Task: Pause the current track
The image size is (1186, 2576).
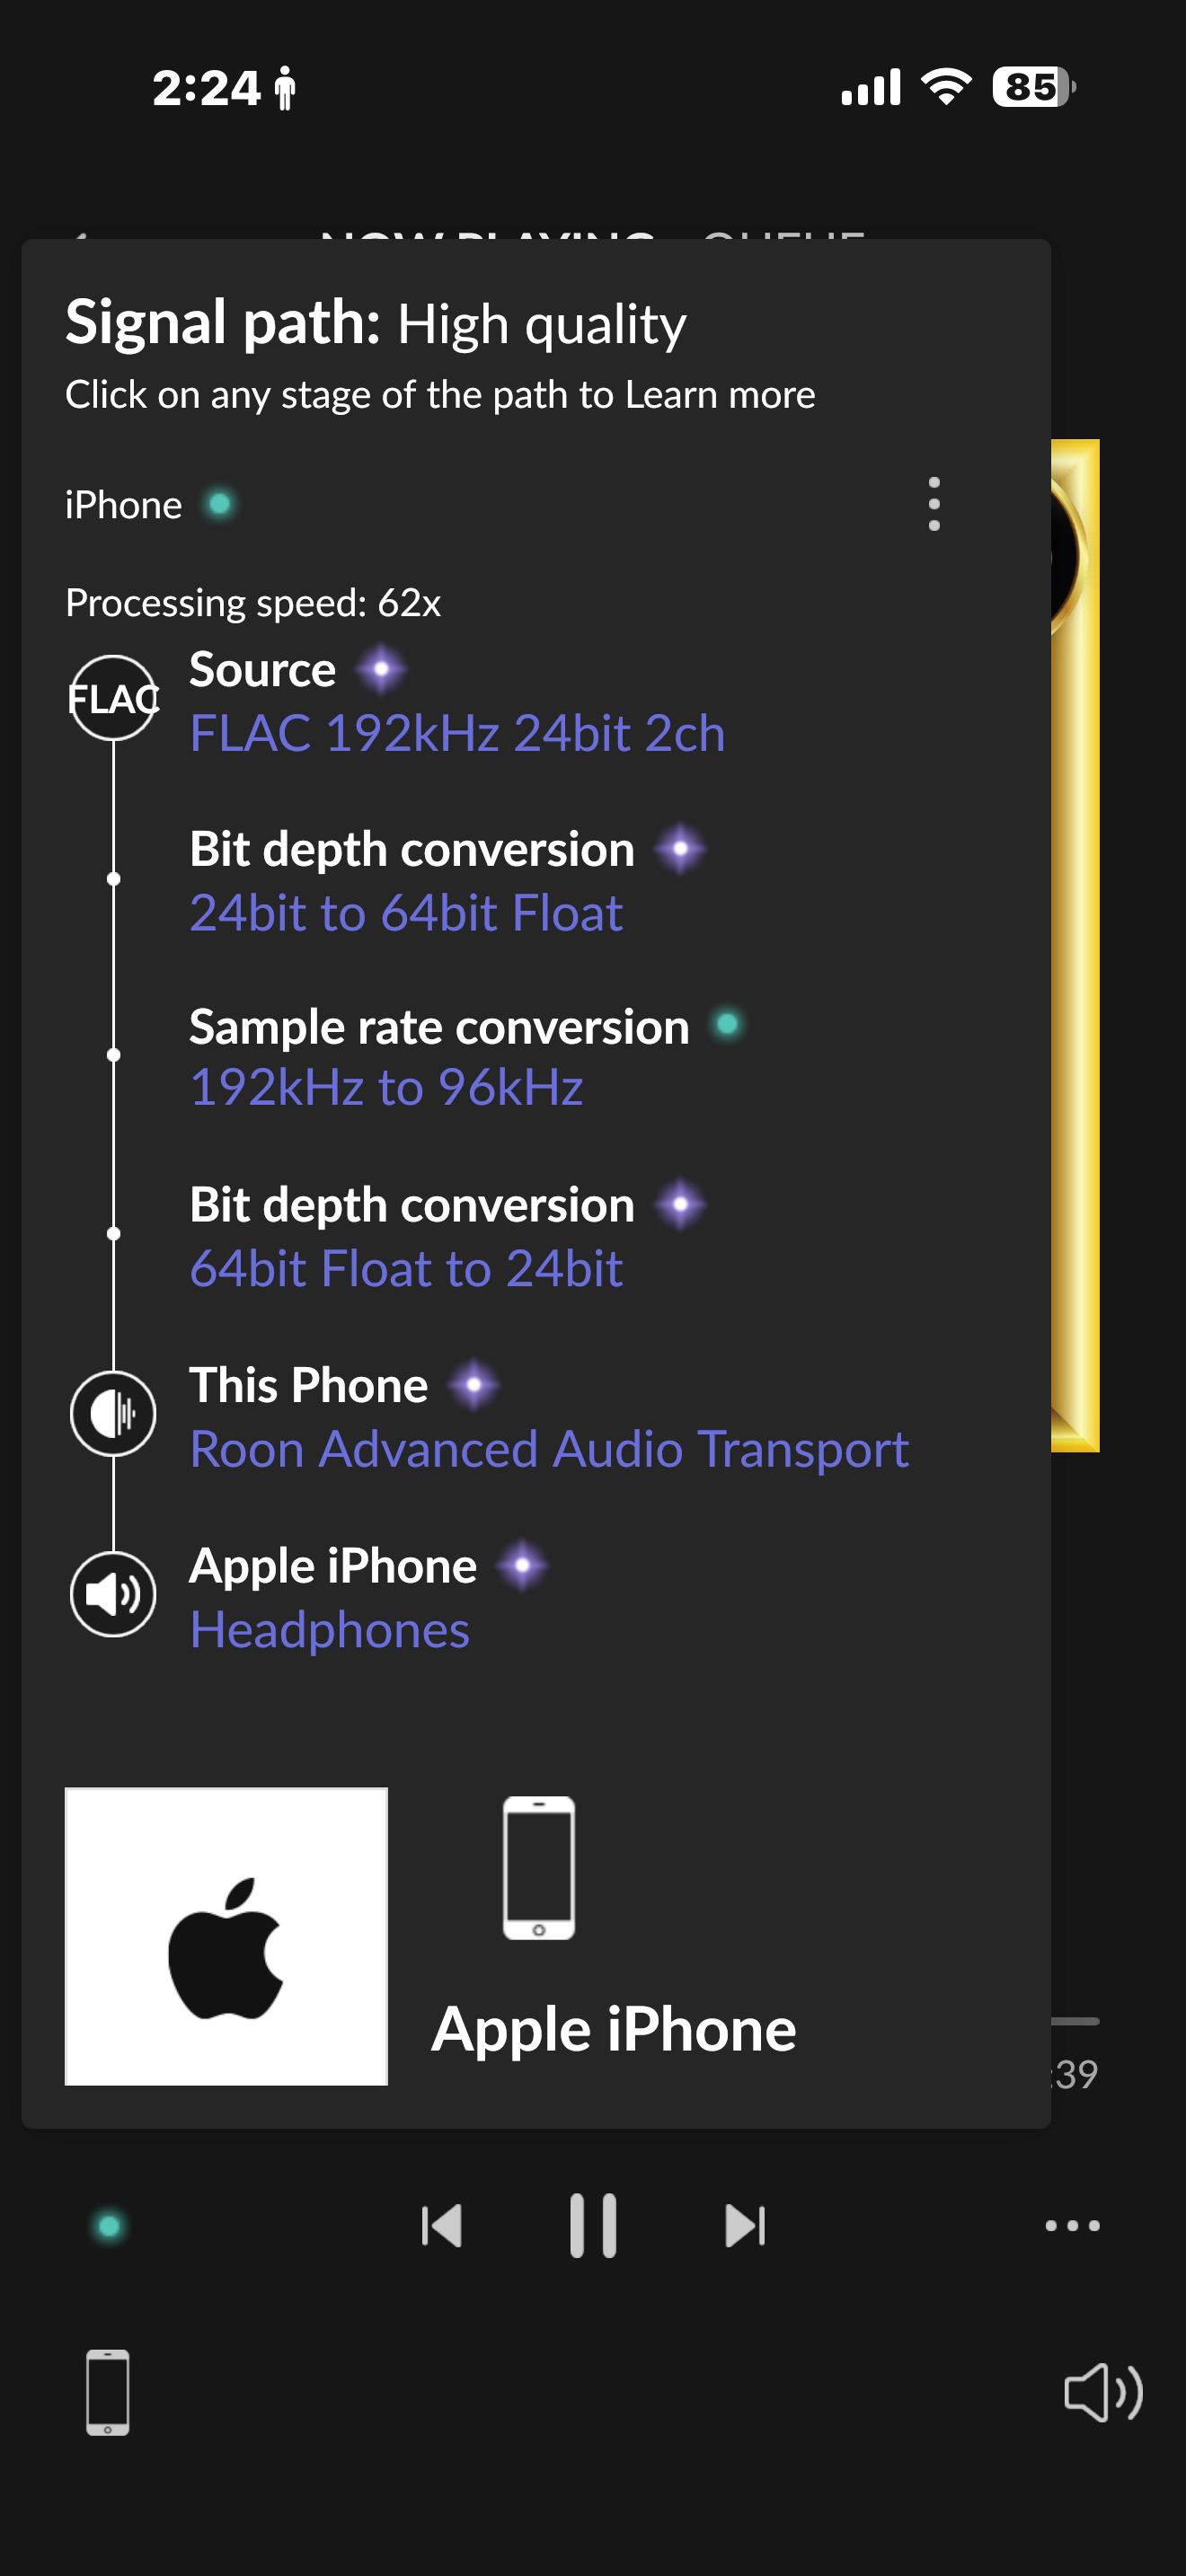Action: click(593, 2226)
